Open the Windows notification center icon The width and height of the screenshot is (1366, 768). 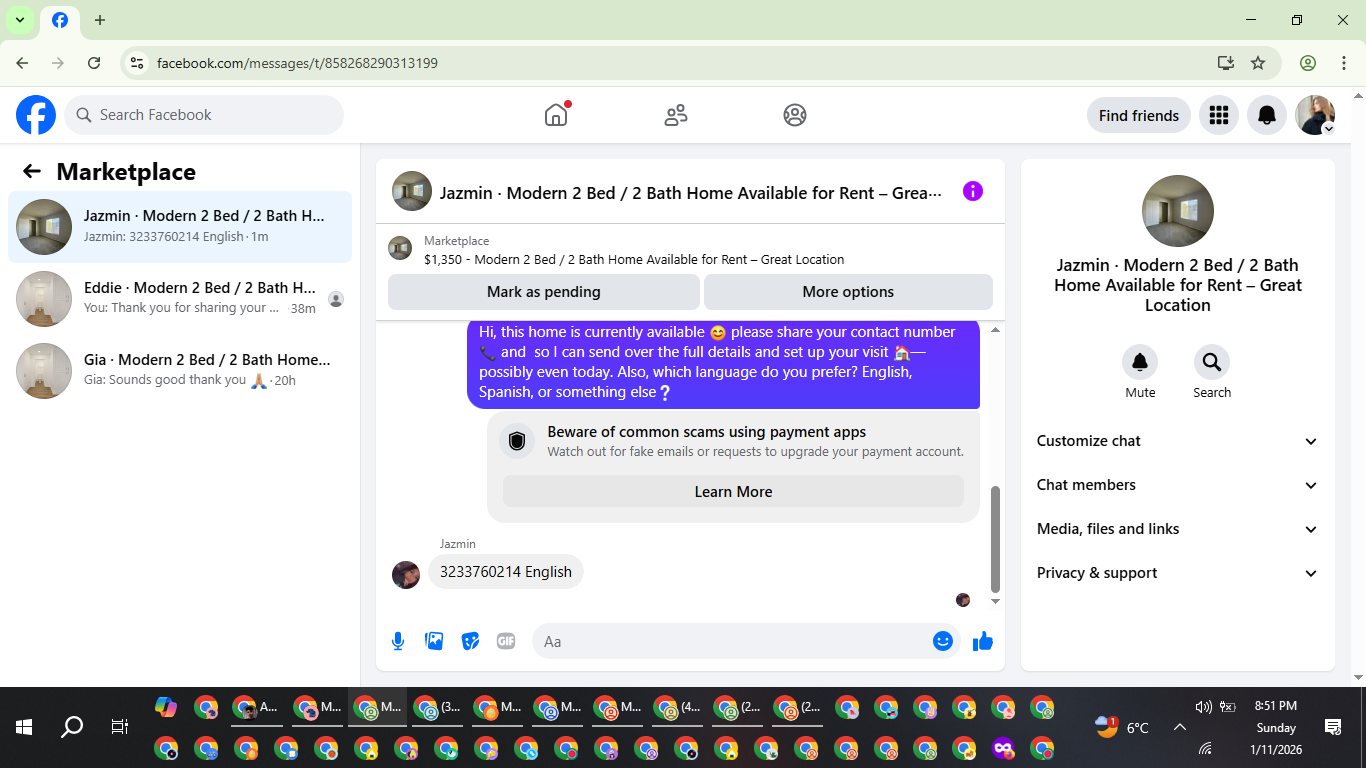1332,727
